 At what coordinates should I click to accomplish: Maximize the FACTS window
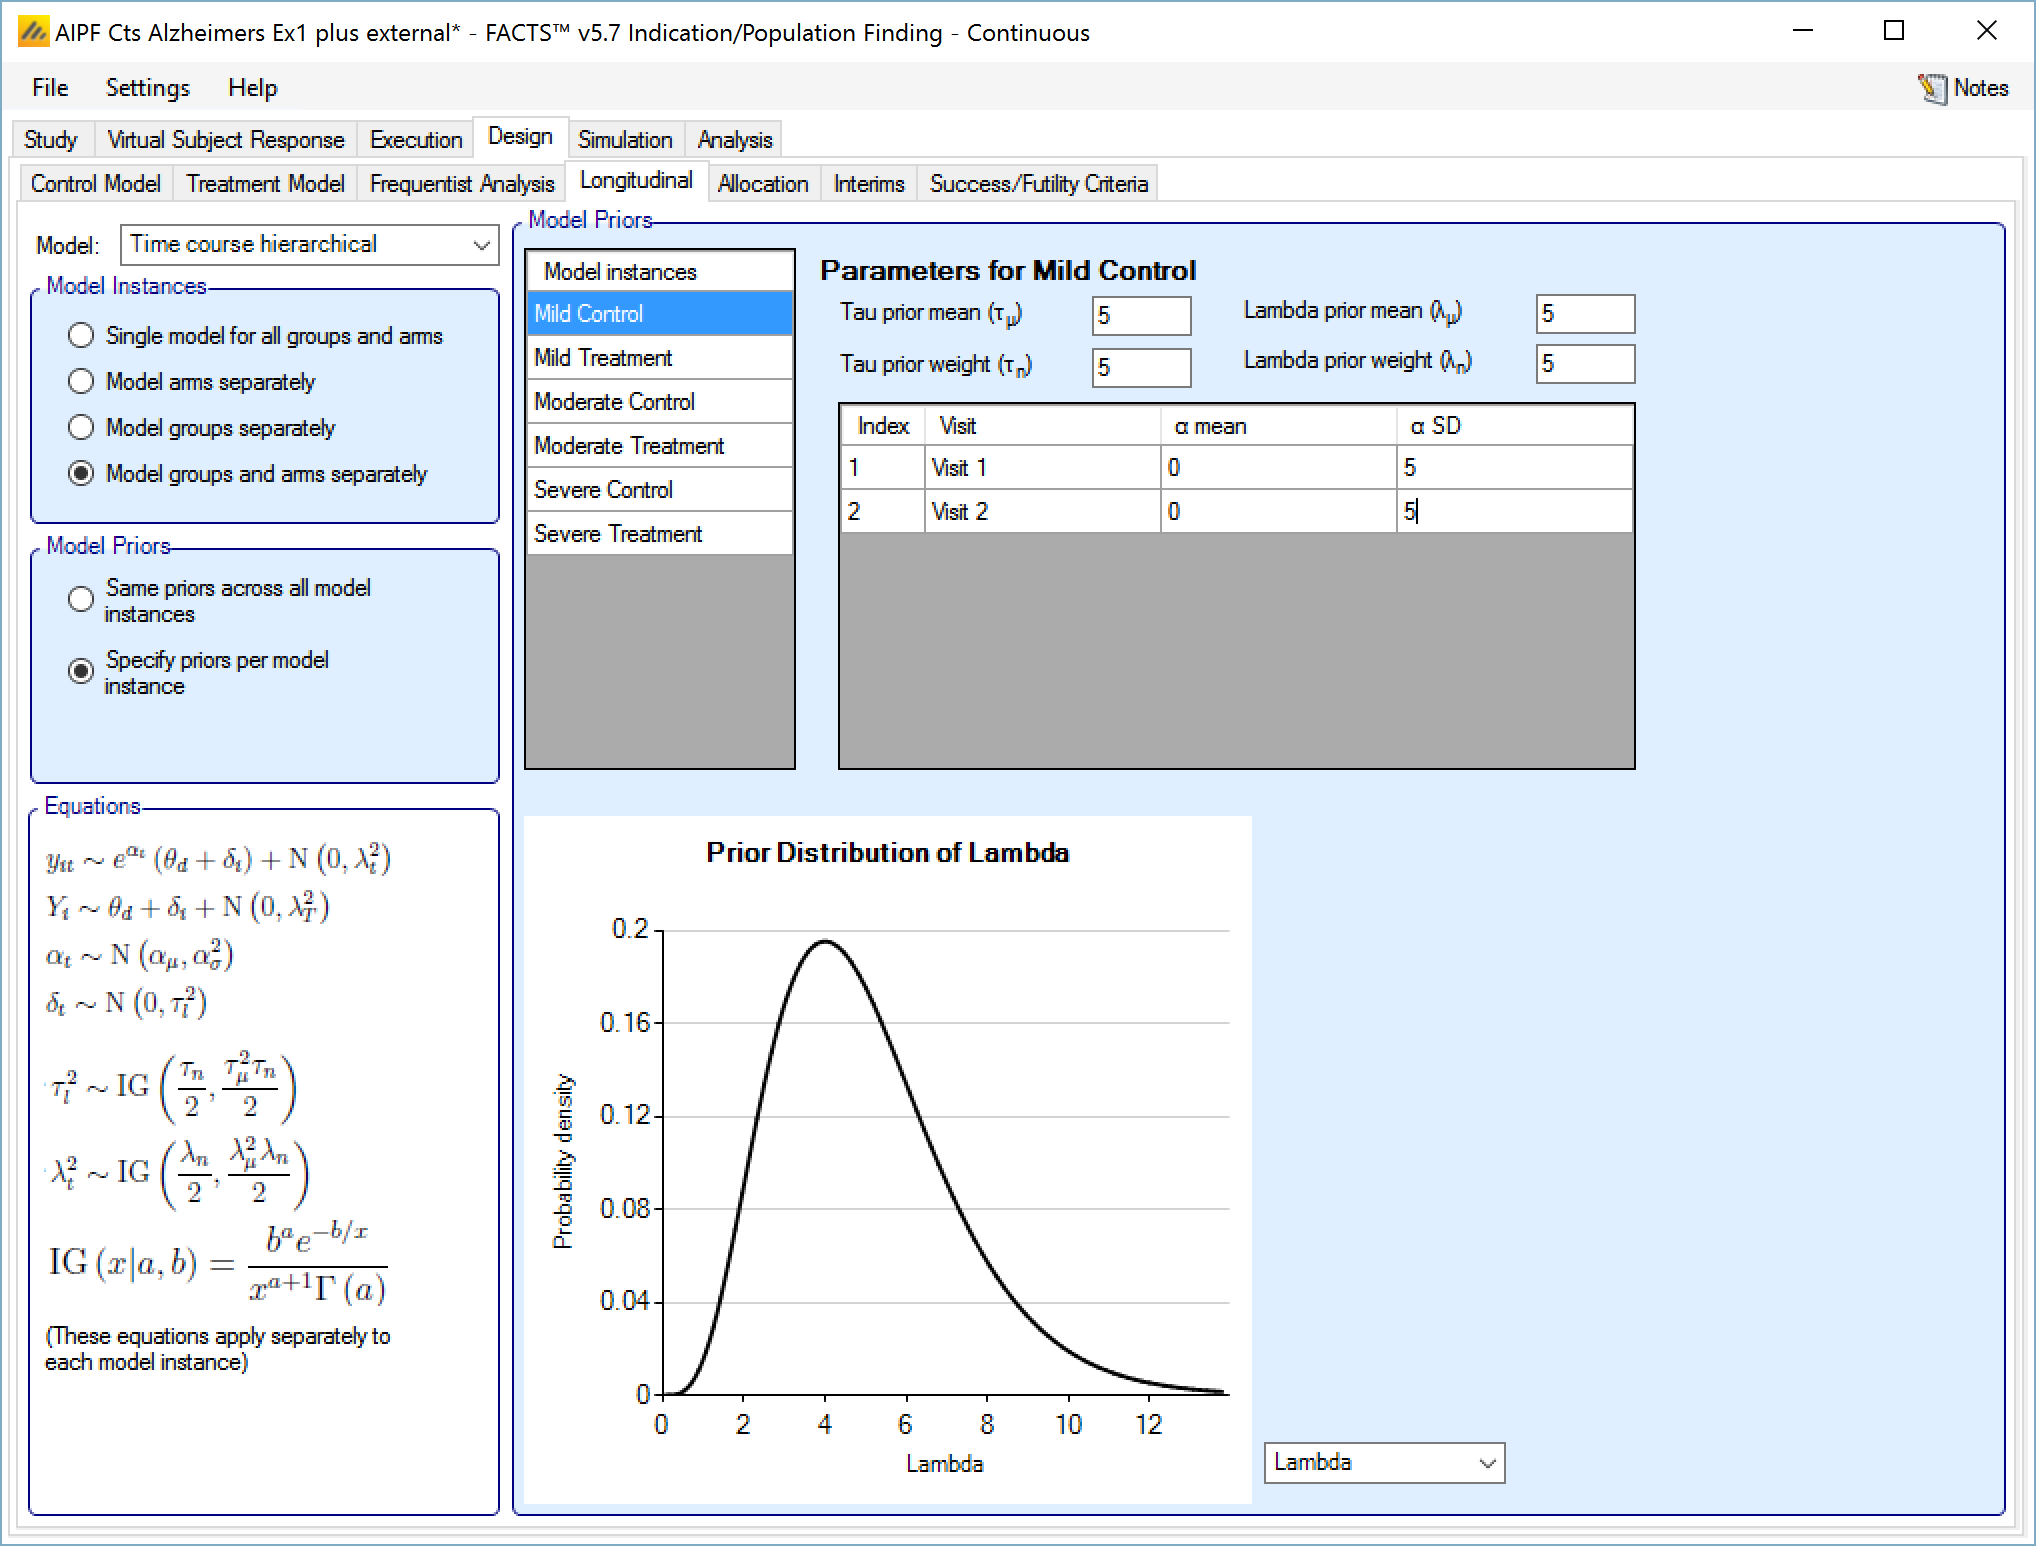(x=1893, y=31)
